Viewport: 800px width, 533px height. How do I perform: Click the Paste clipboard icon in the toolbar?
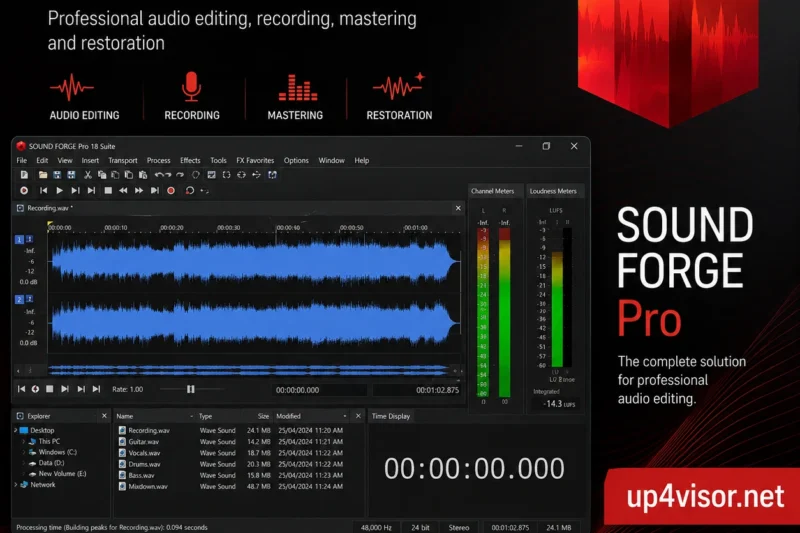(143, 175)
